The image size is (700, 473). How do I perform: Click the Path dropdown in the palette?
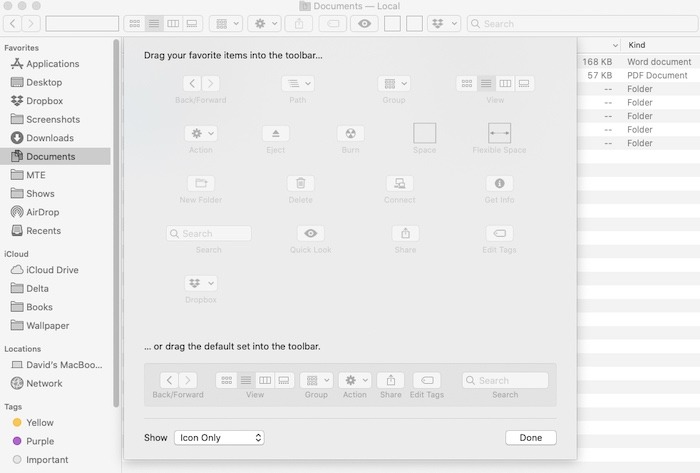(x=298, y=83)
